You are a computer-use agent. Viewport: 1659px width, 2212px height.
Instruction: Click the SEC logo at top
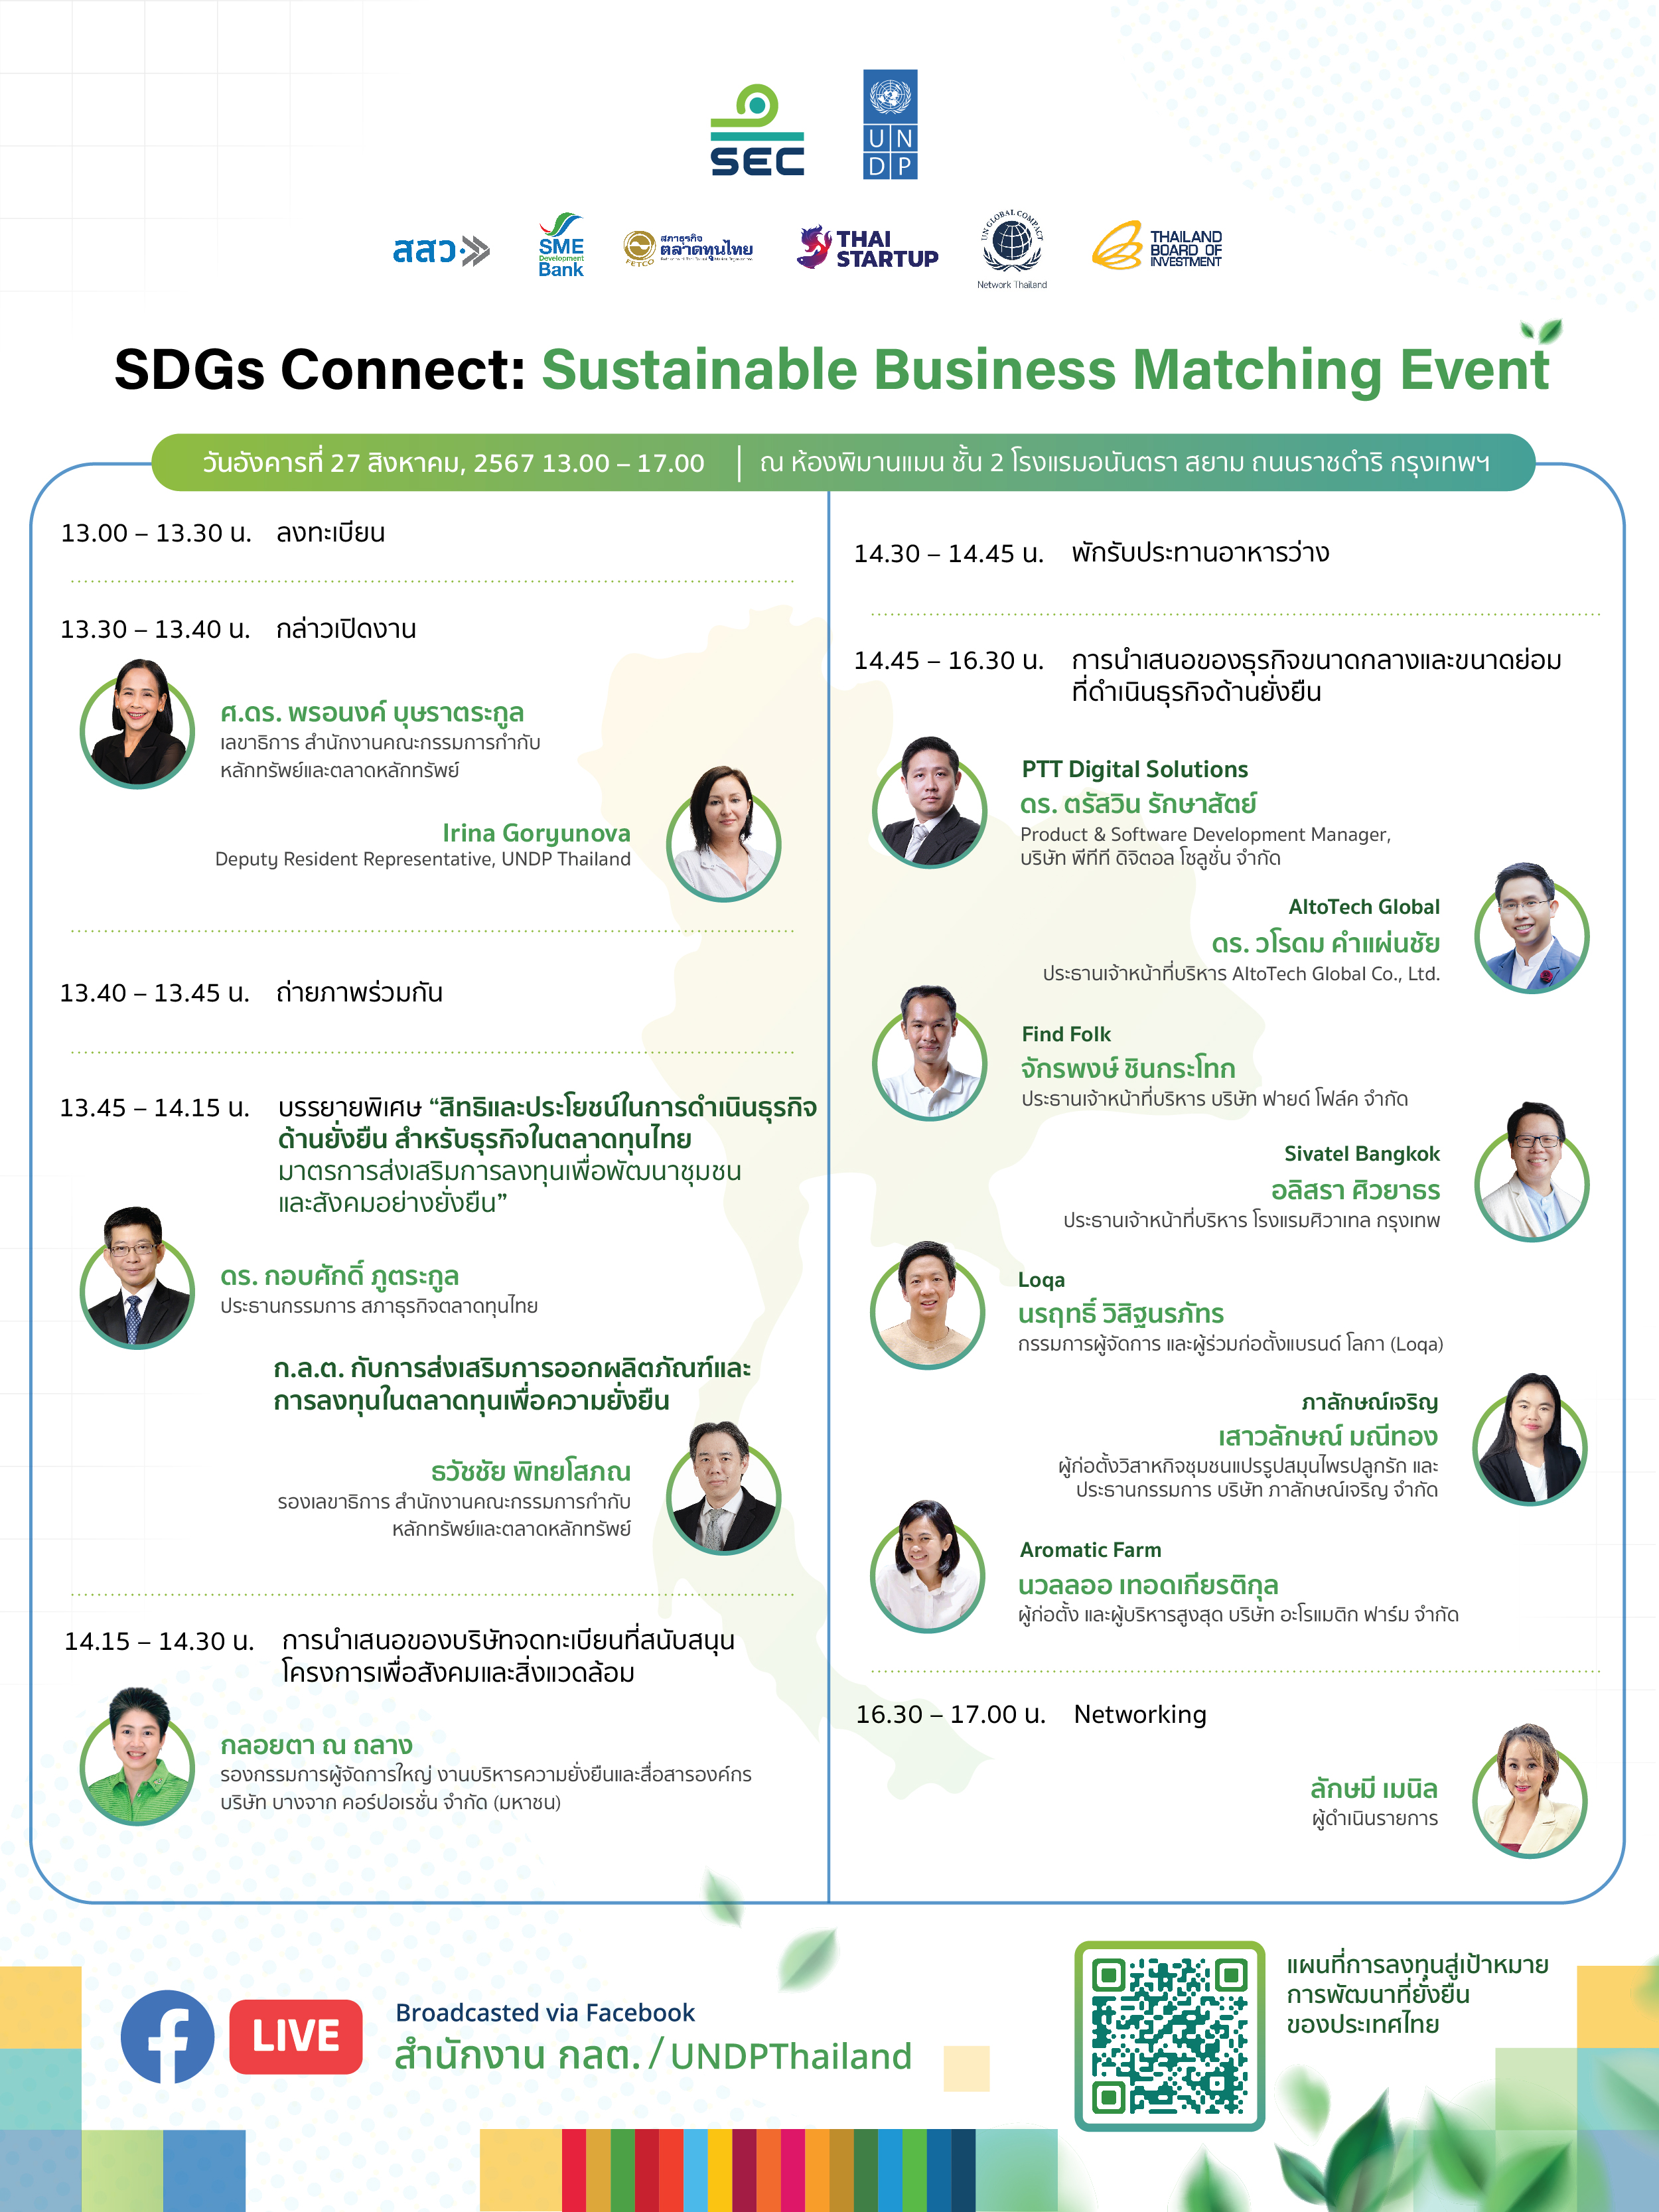click(757, 130)
